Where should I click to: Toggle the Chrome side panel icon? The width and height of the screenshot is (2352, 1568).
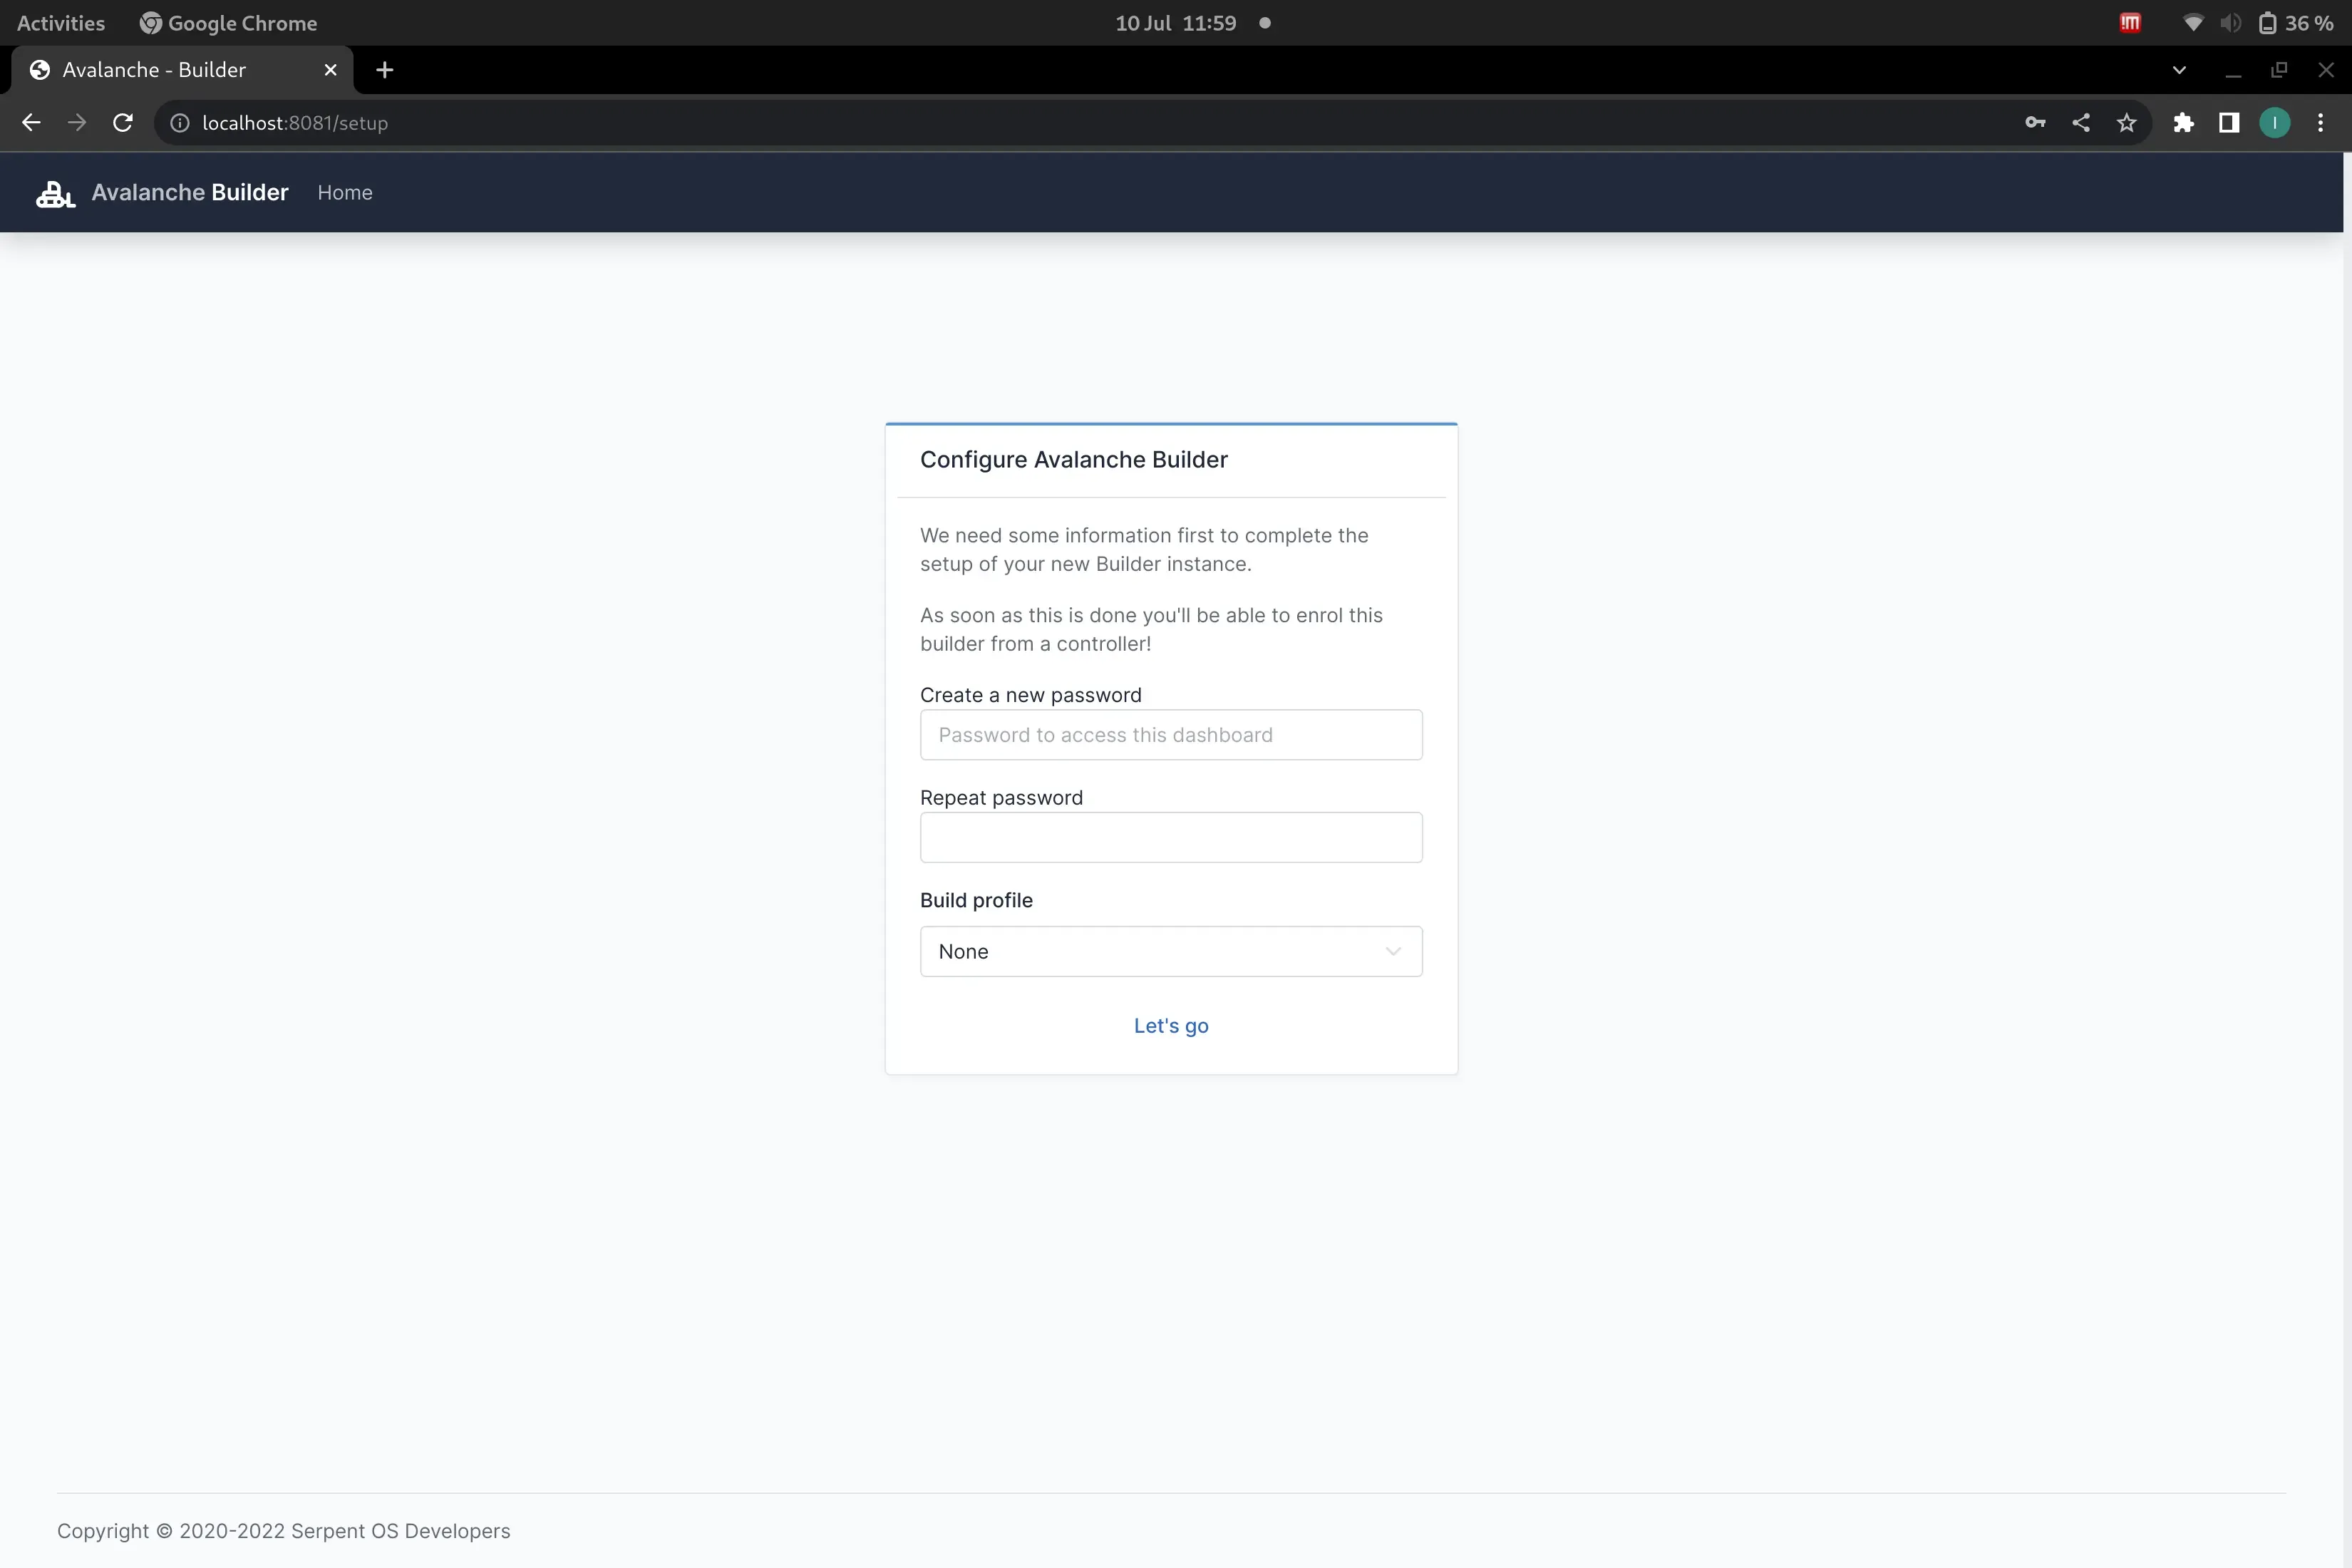(x=2229, y=123)
